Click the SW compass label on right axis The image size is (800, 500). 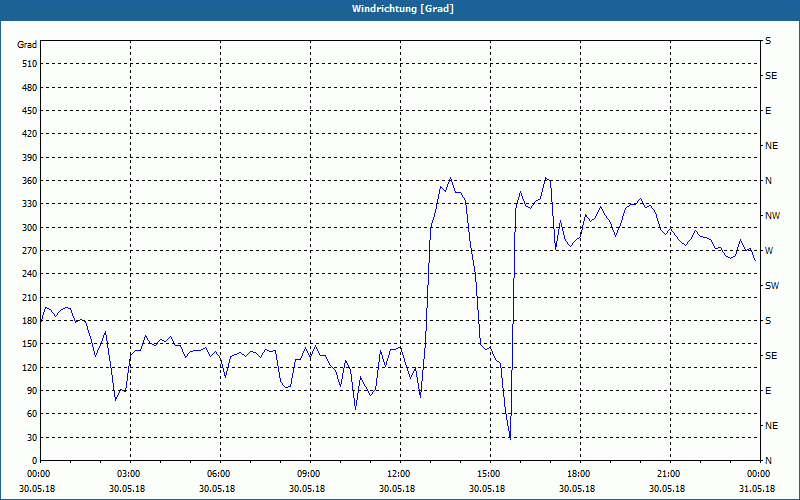point(772,286)
